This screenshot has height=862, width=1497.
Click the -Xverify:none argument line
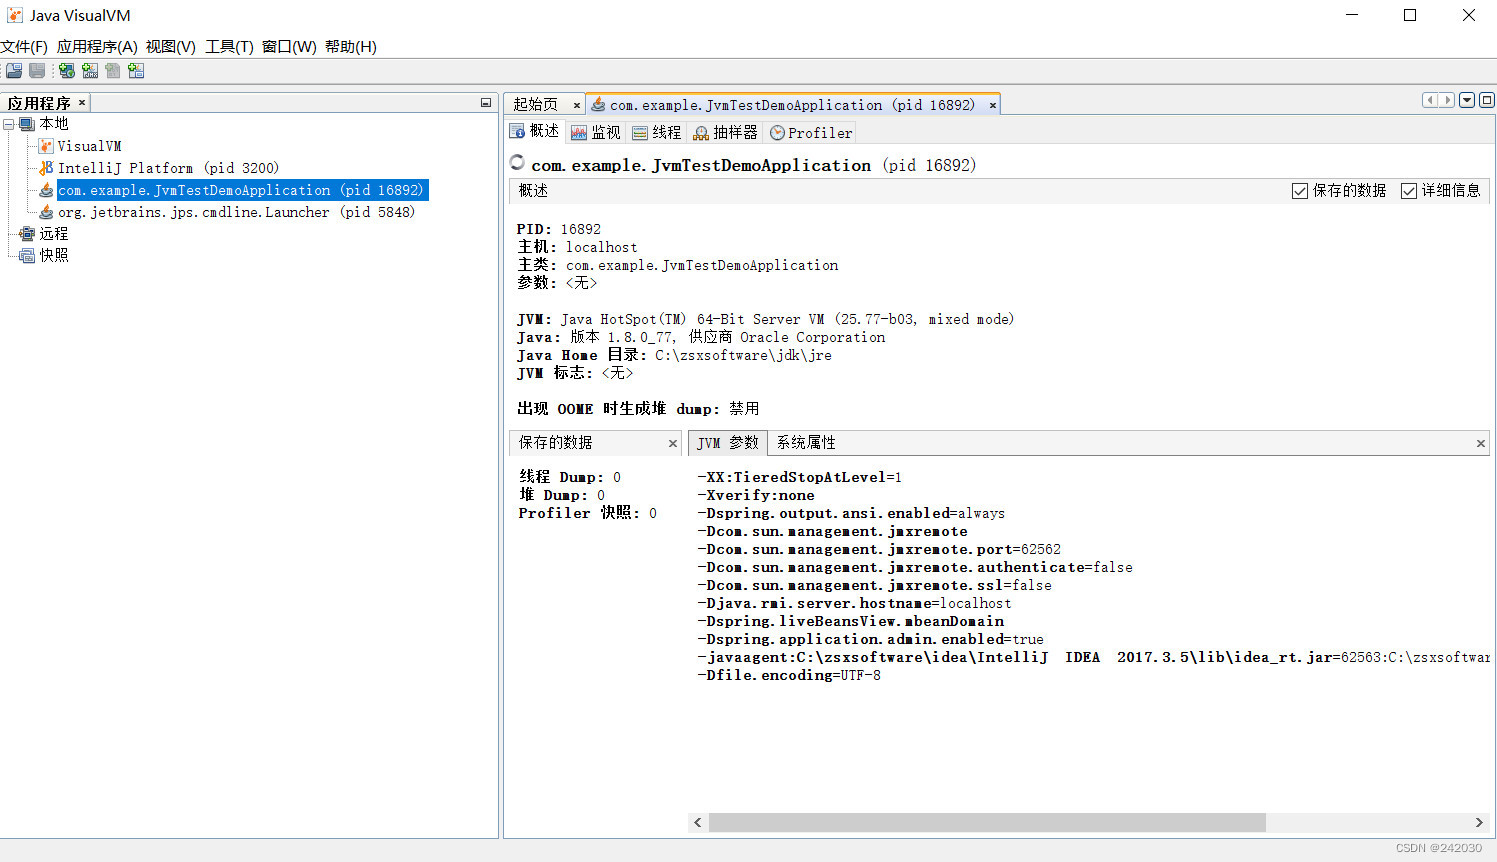755,495
